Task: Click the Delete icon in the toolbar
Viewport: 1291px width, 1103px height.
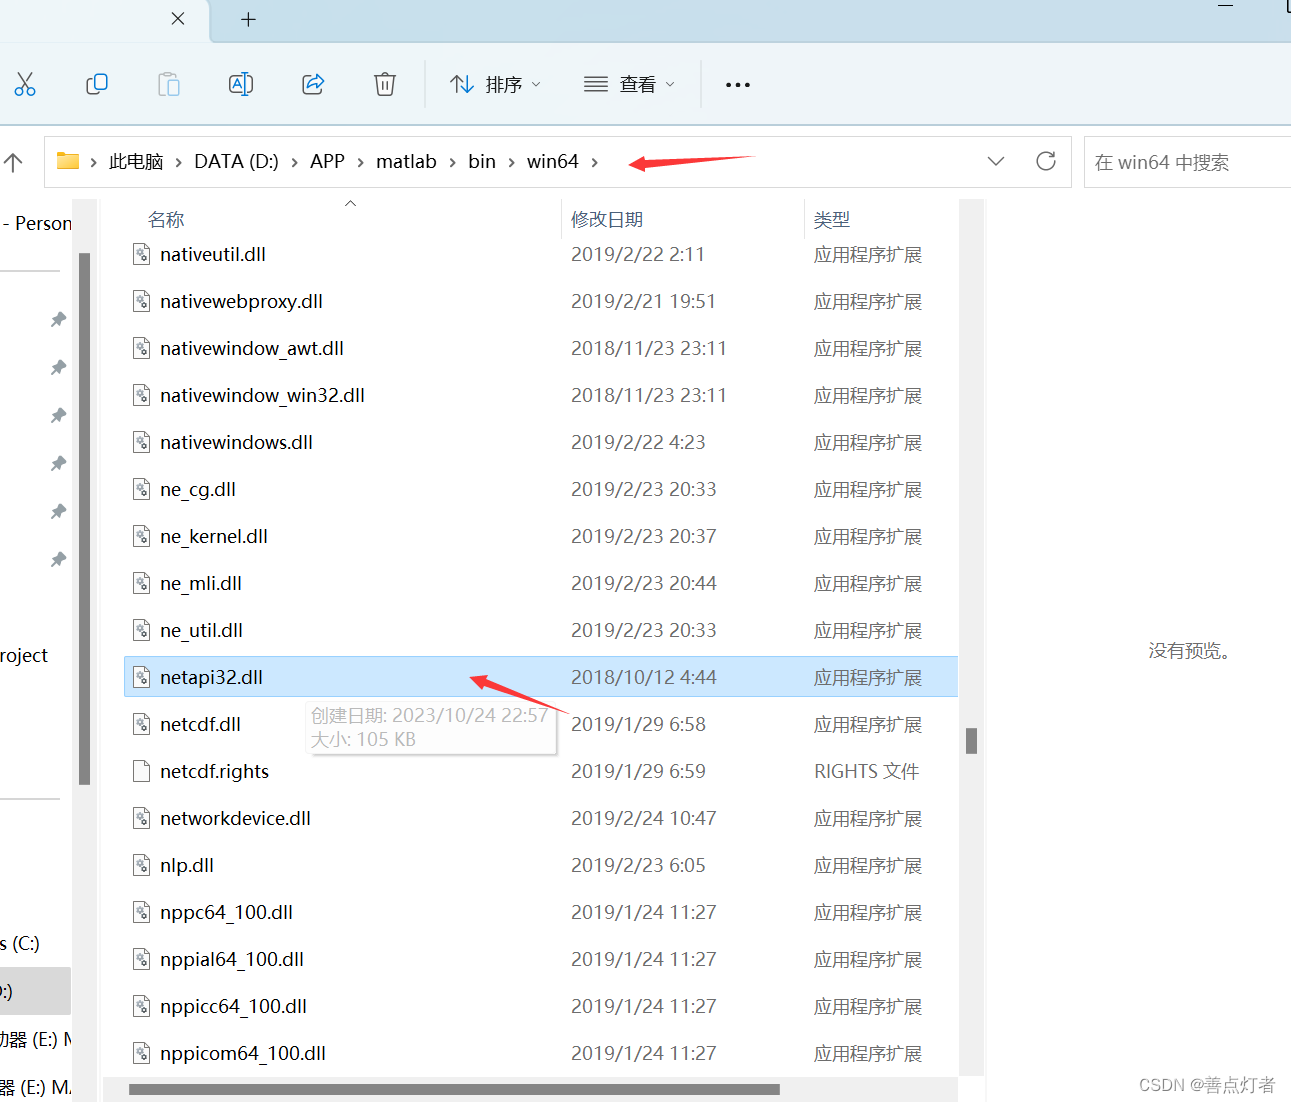Action: click(x=385, y=84)
